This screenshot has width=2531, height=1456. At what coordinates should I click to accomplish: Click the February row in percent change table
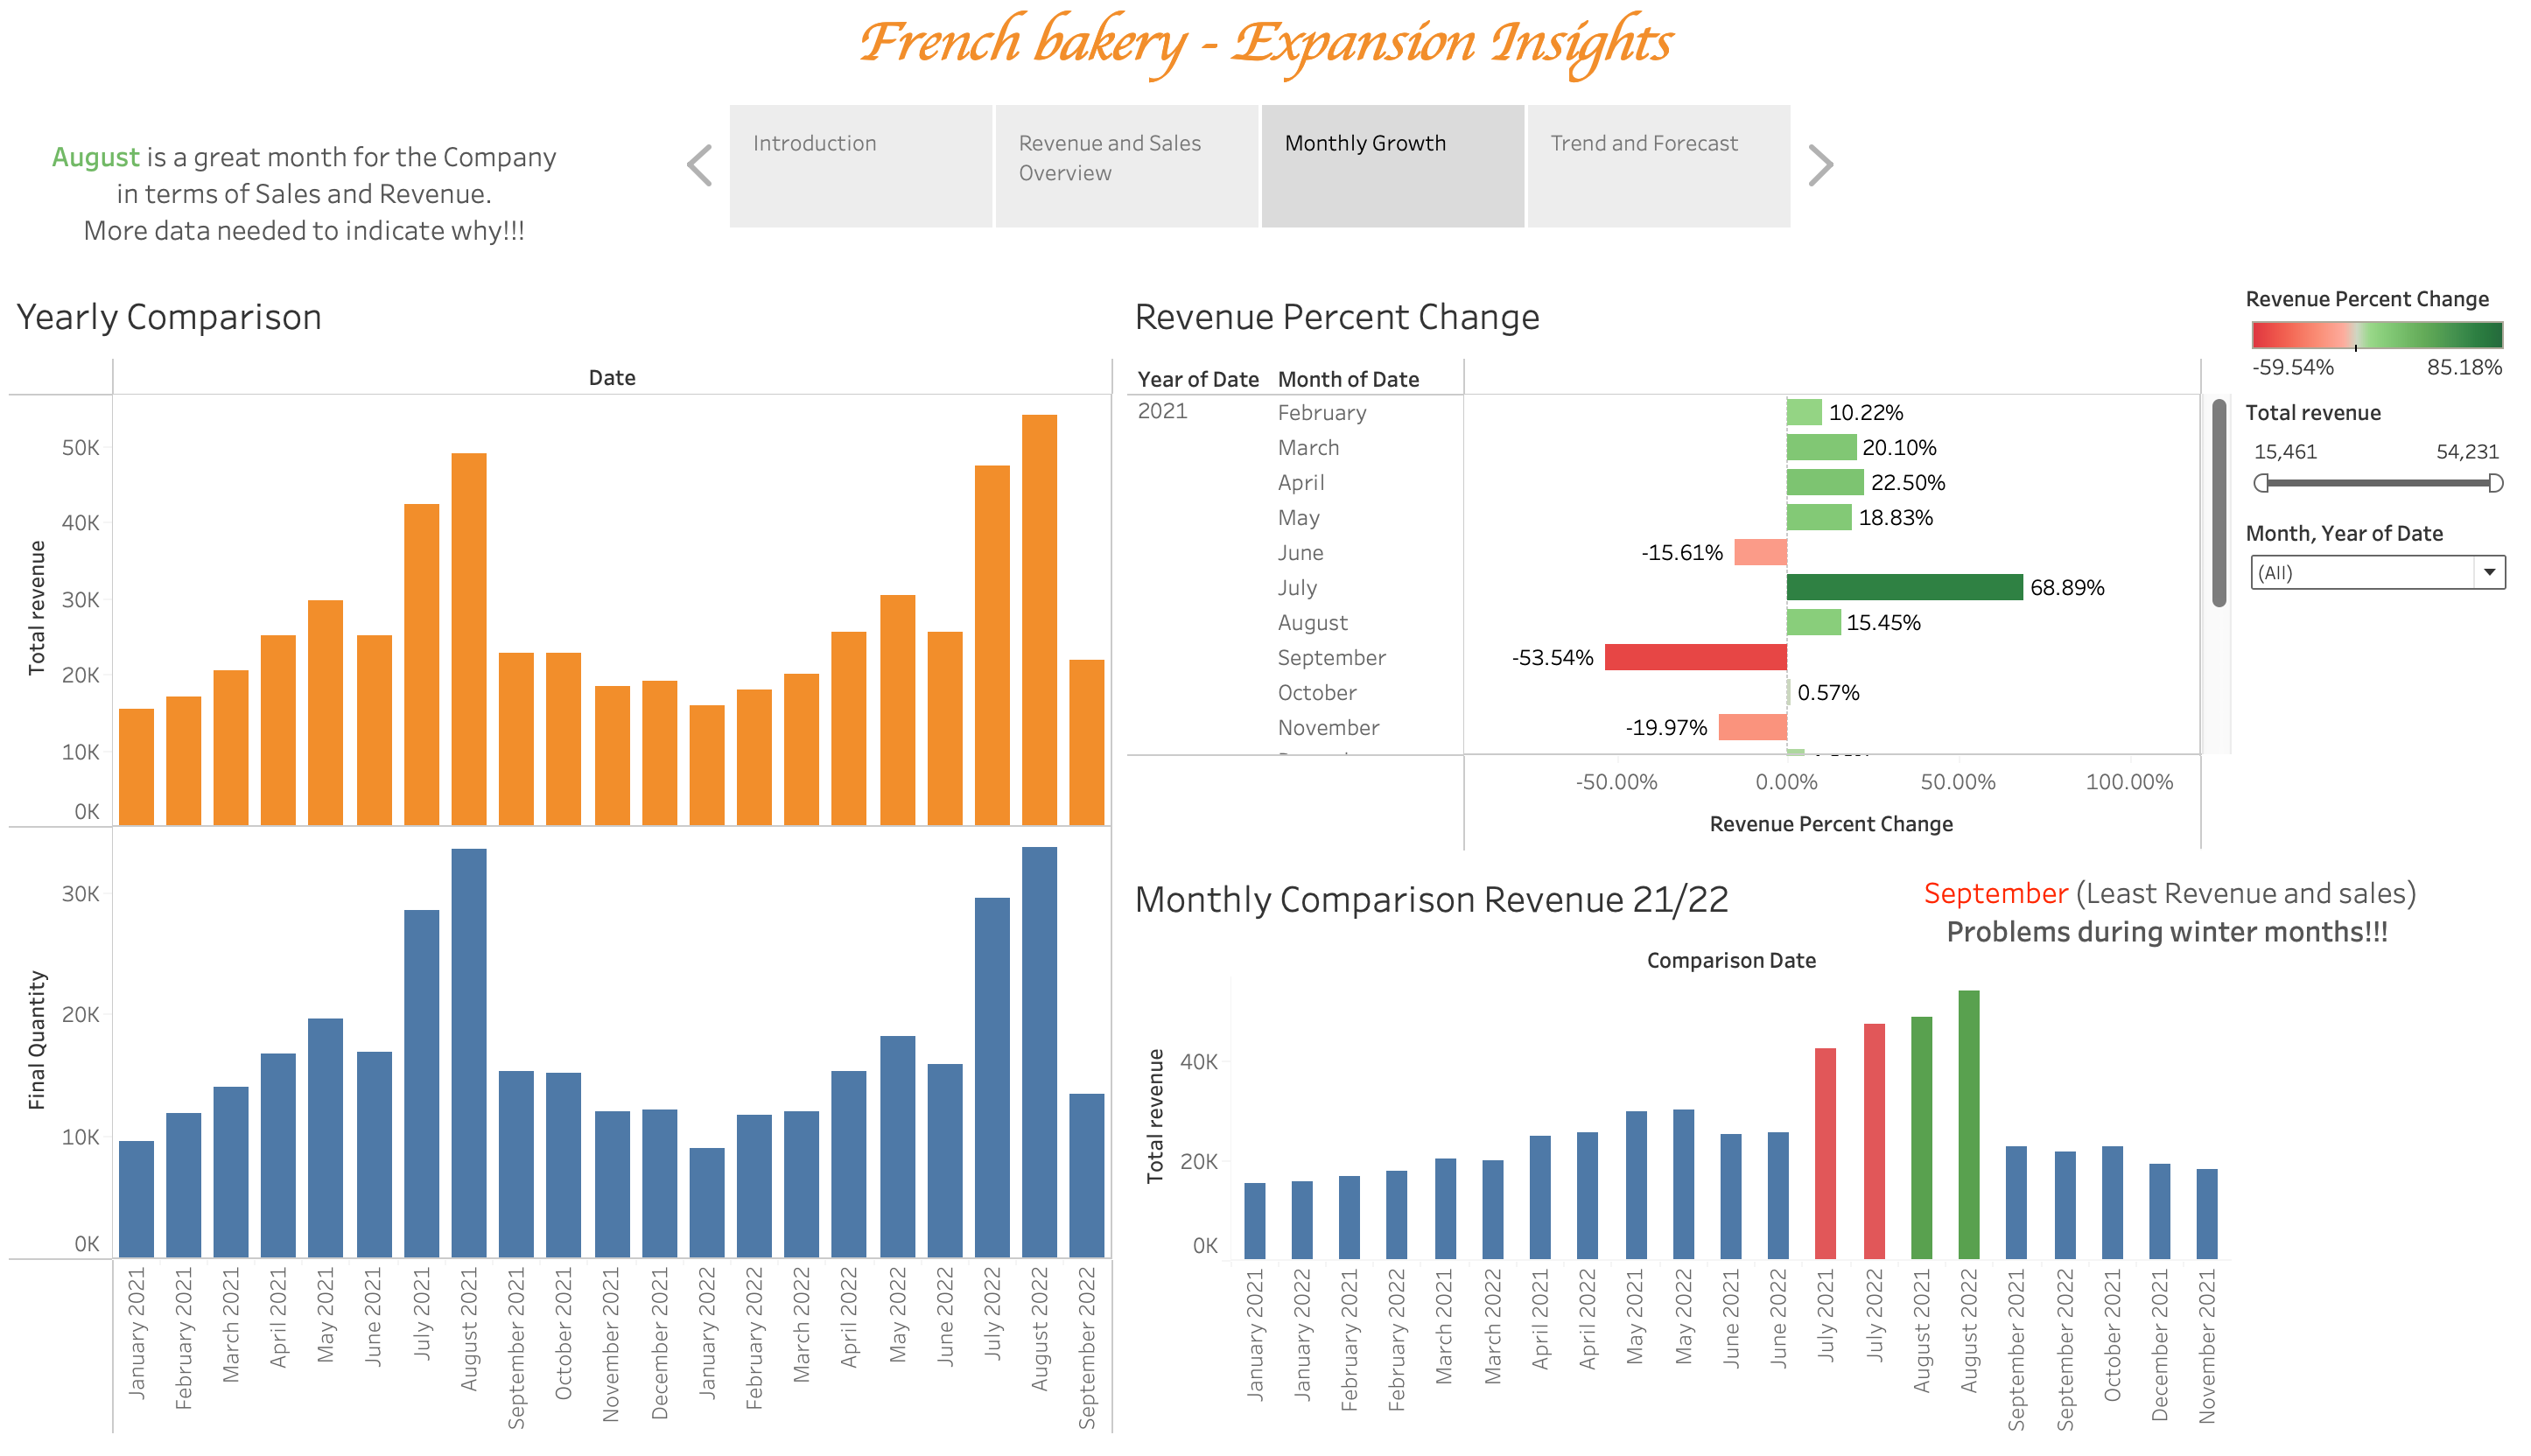[x=1321, y=412]
